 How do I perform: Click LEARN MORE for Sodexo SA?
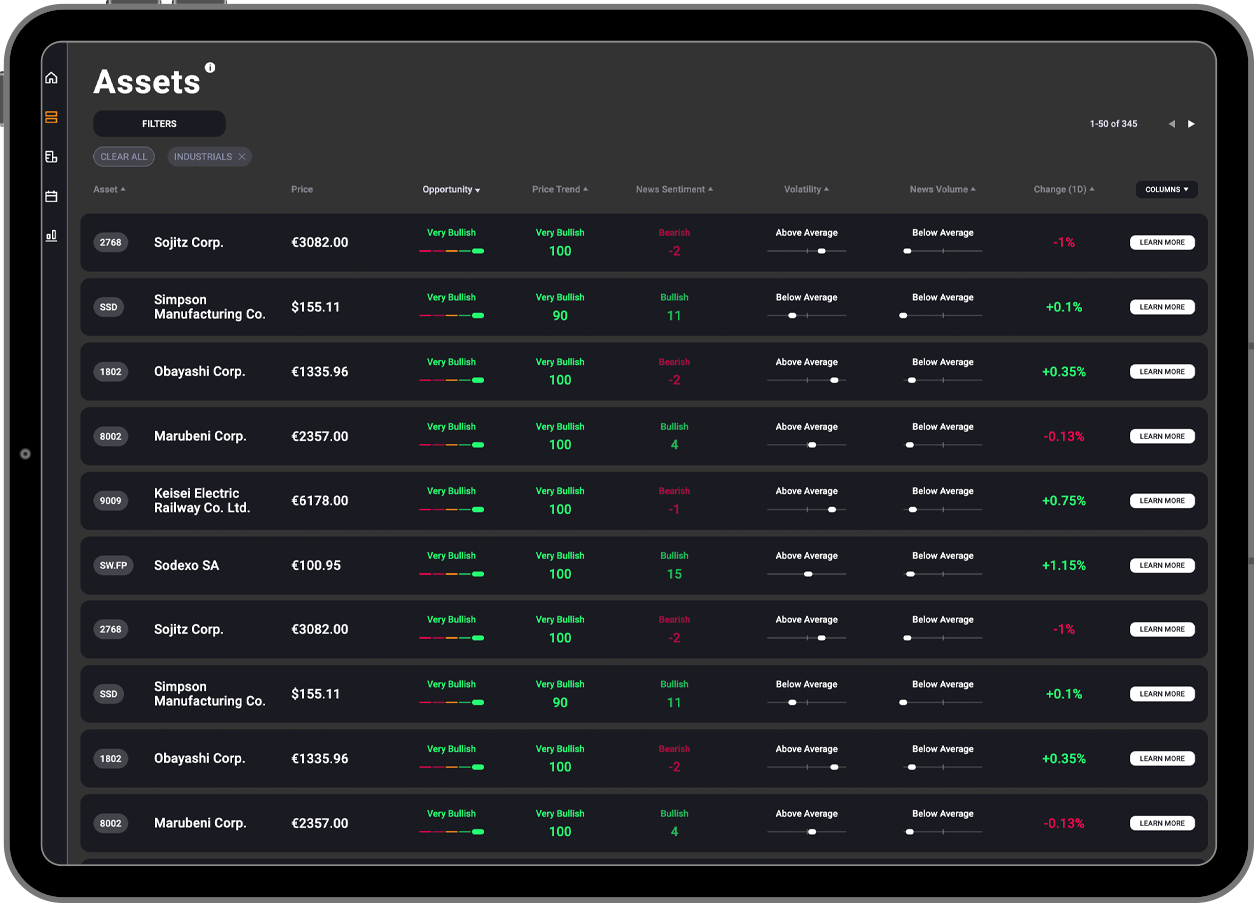(1161, 565)
